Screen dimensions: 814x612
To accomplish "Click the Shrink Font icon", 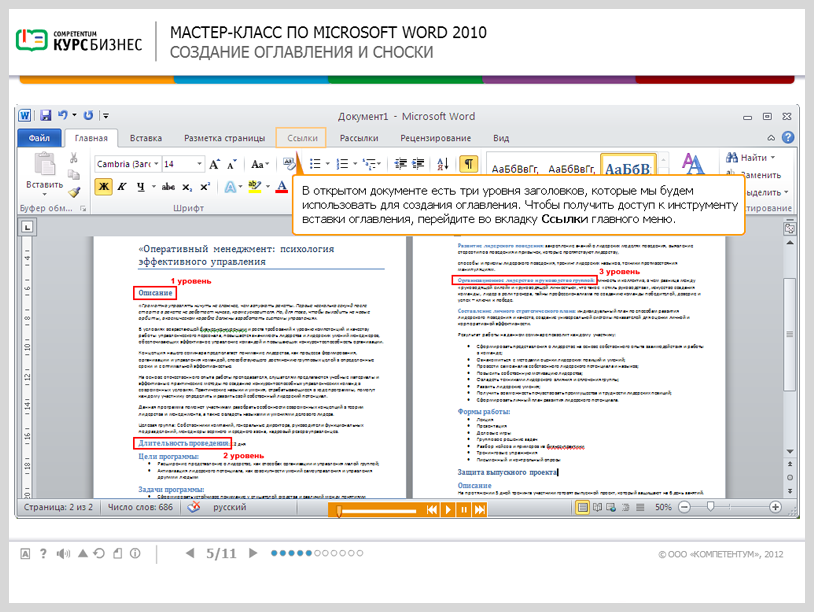I will coord(232,165).
